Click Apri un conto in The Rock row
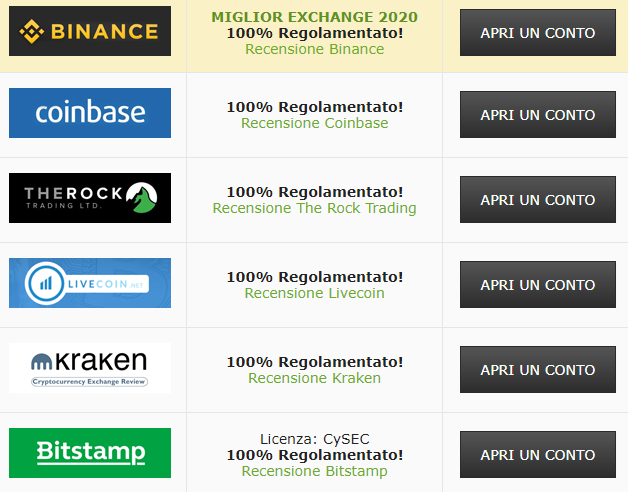The height and width of the screenshot is (492, 628). [x=537, y=200]
